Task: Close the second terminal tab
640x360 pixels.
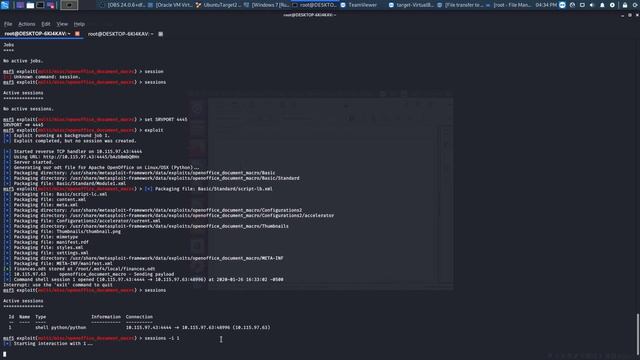Action: [x=160, y=34]
